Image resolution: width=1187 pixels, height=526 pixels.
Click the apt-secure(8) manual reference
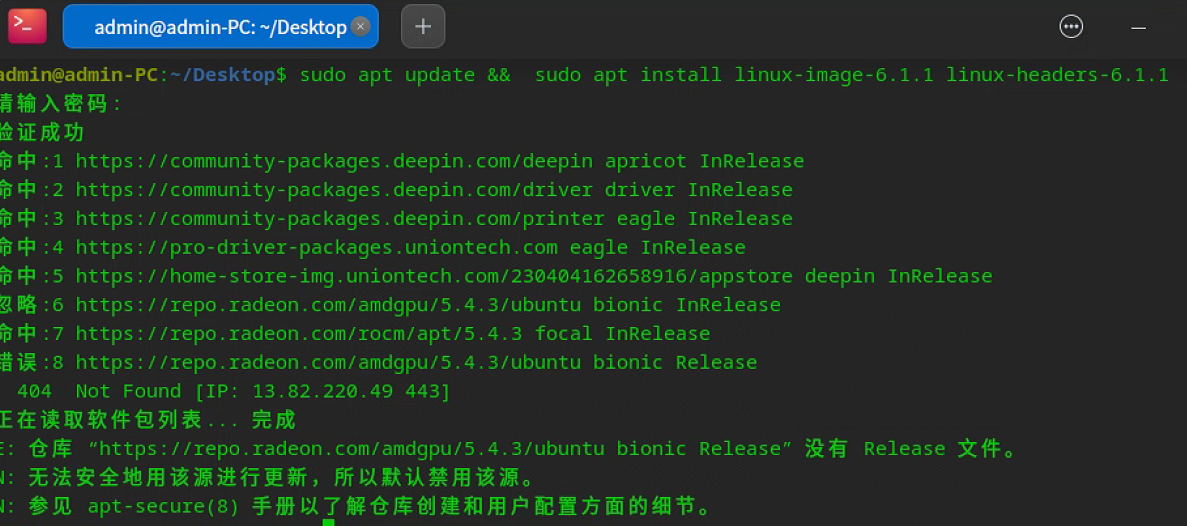click(x=163, y=507)
